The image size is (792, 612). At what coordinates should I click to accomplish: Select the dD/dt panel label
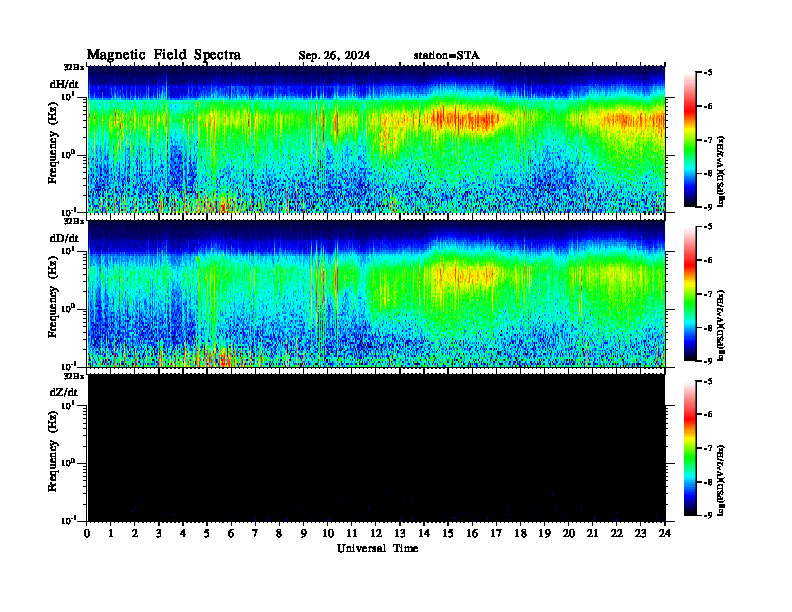(64, 238)
